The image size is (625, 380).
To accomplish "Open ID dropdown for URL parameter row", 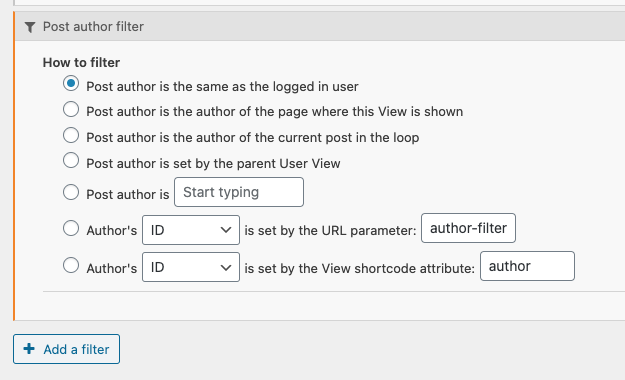I will click(x=191, y=230).
